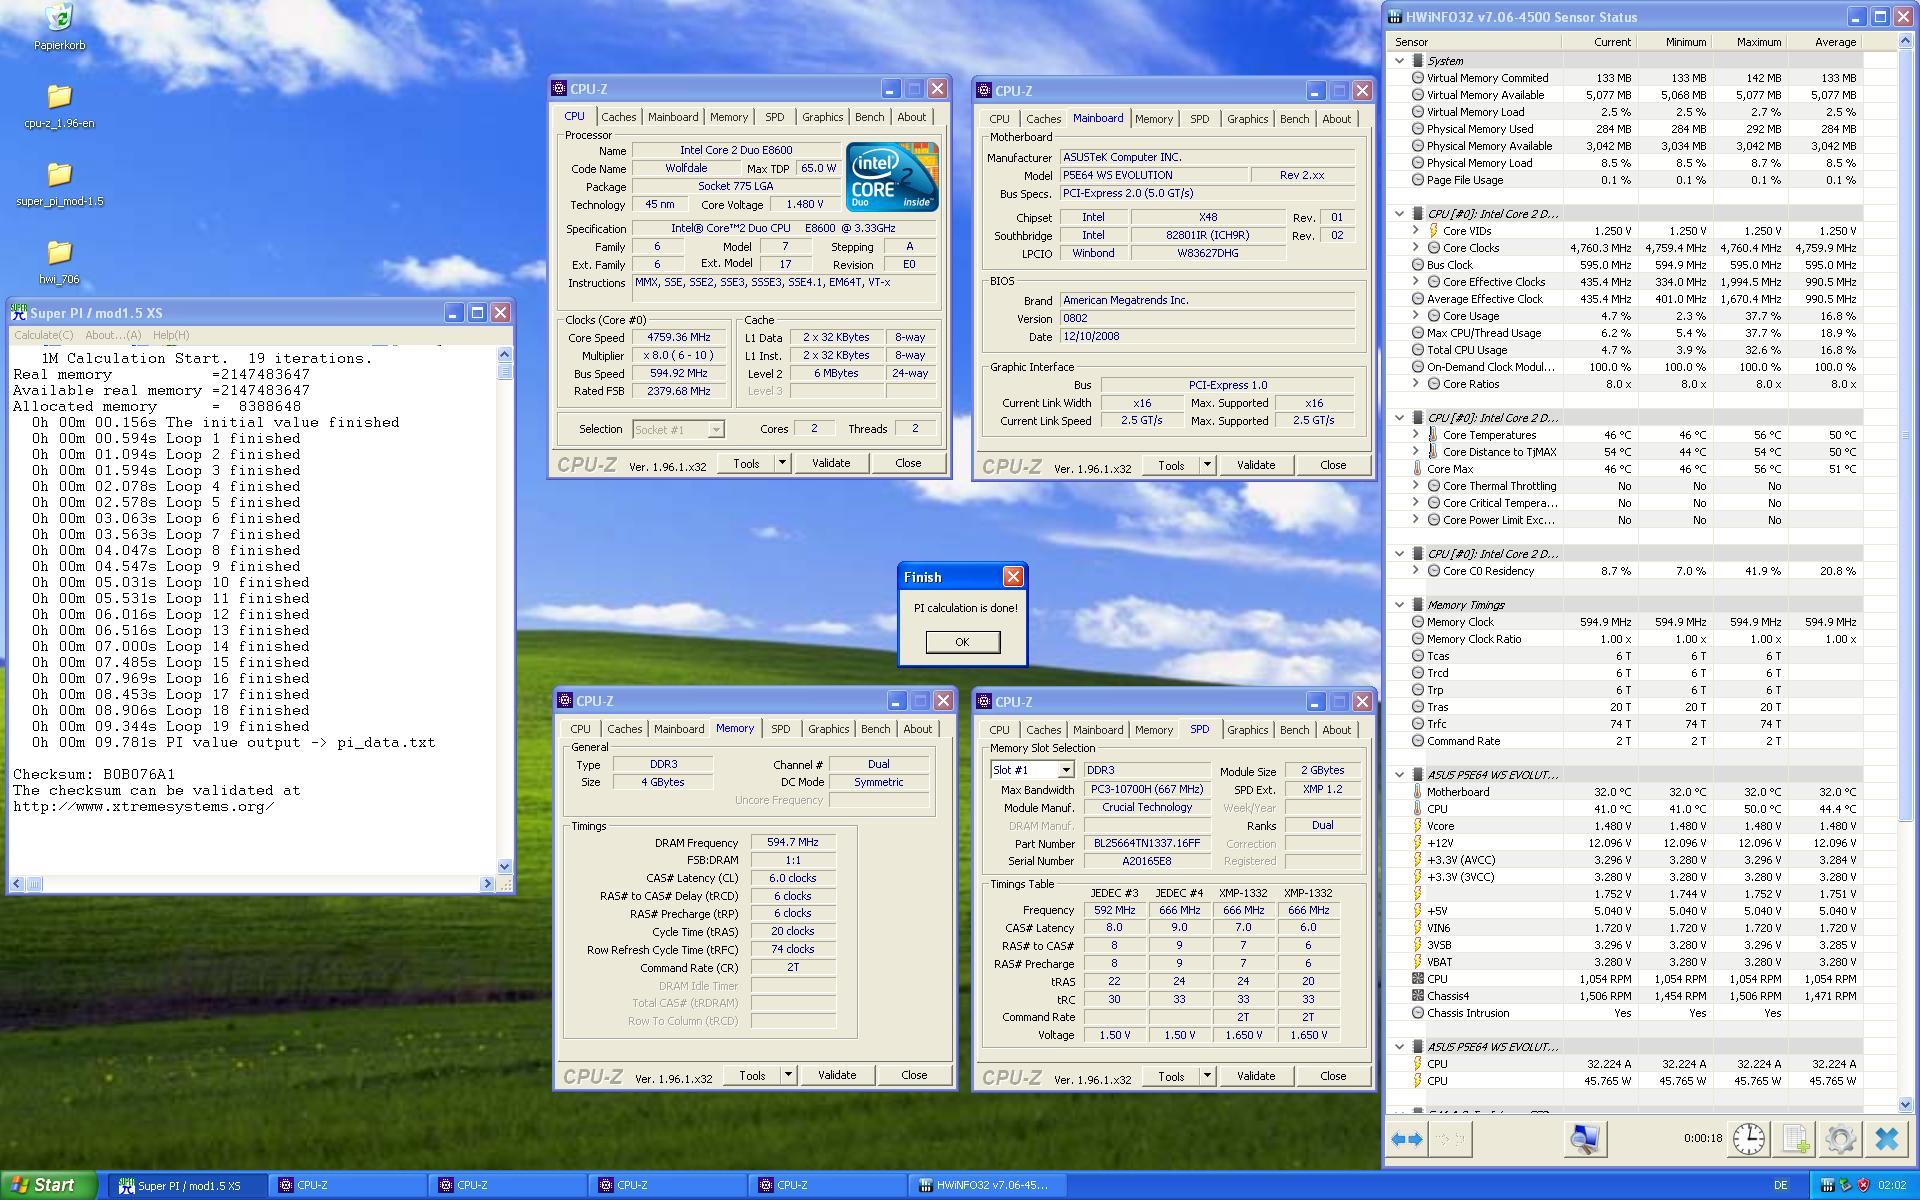Open the About...(A) menu in Super PI
Viewport: 1920px width, 1200px height.
[x=113, y=335]
